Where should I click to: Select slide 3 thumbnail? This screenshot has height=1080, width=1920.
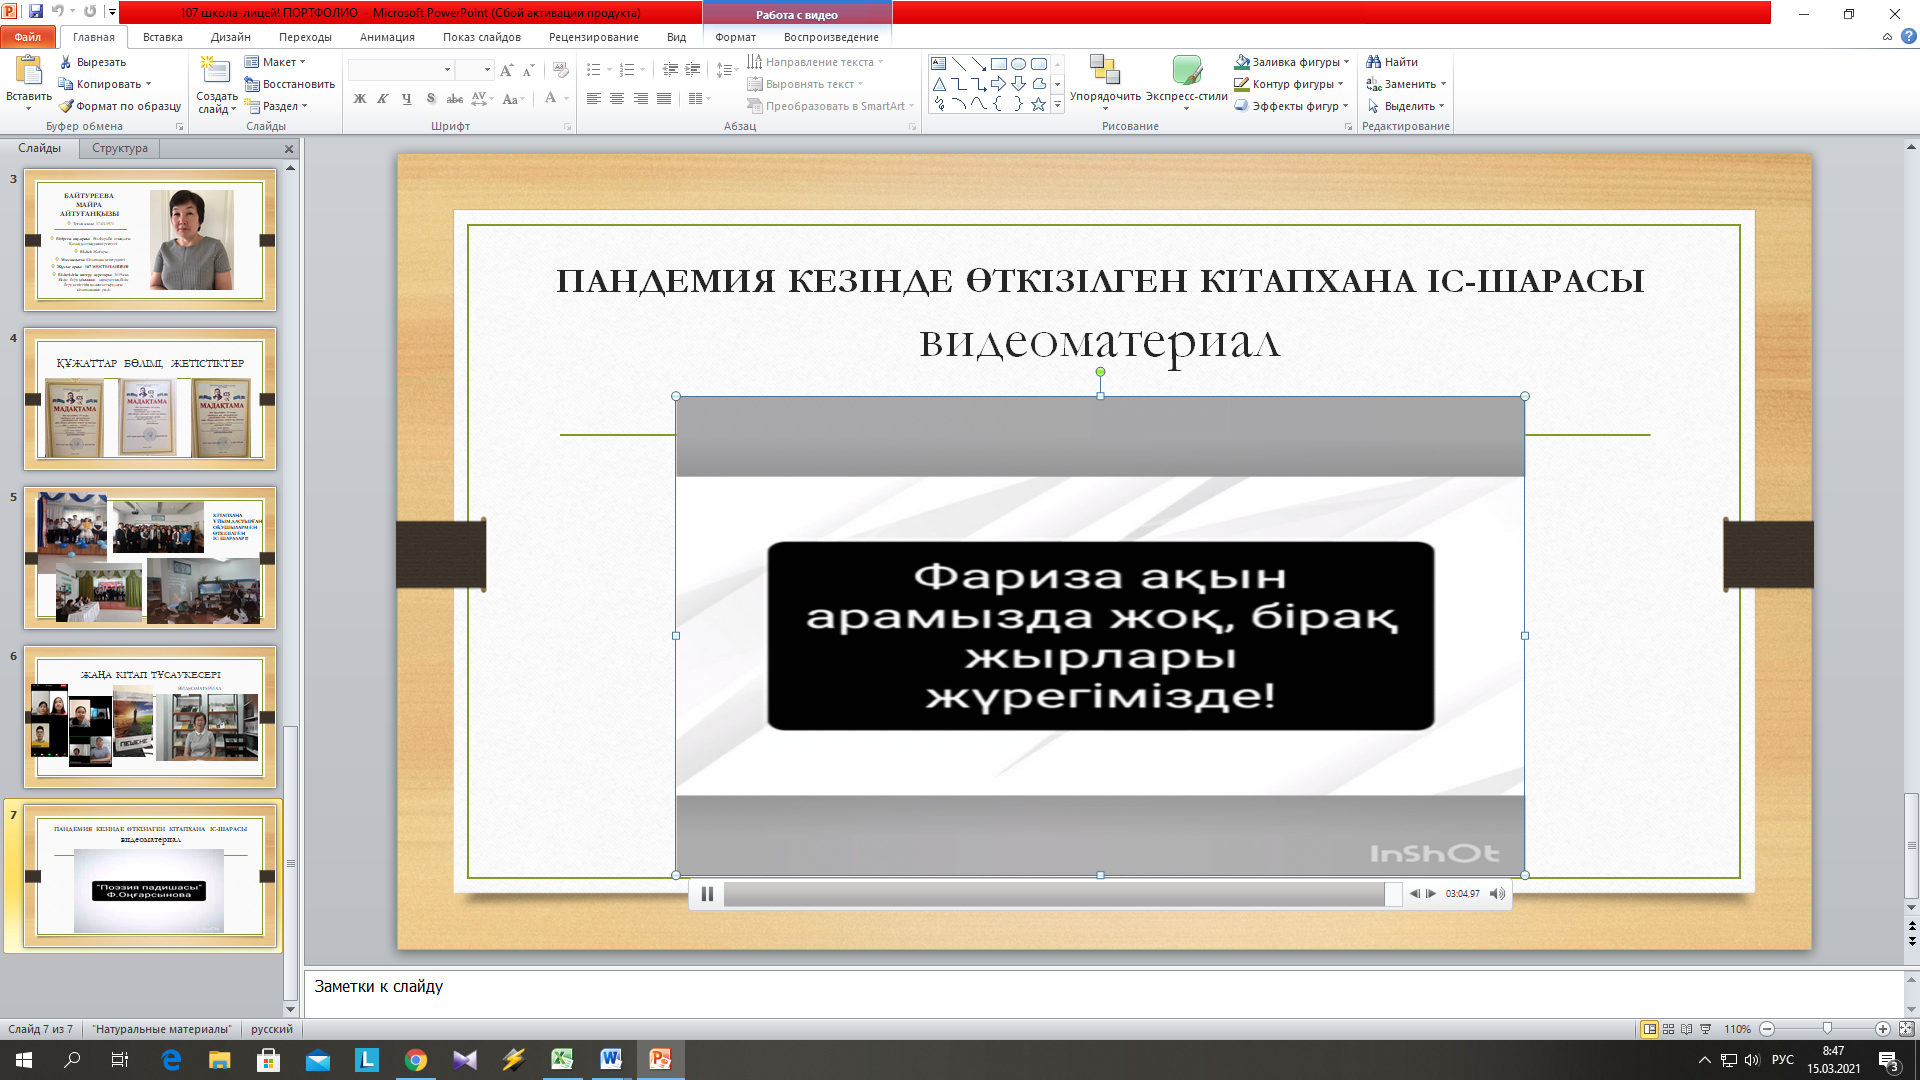tap(150, 240)
